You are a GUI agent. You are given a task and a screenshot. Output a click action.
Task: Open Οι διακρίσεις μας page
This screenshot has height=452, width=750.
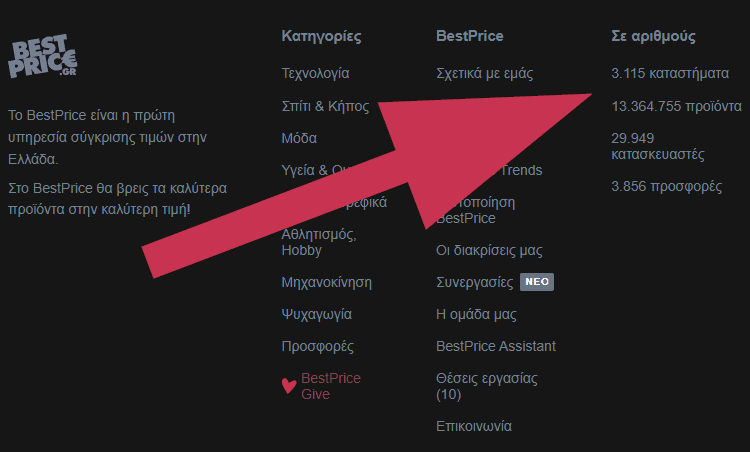(x=489, y=250)
